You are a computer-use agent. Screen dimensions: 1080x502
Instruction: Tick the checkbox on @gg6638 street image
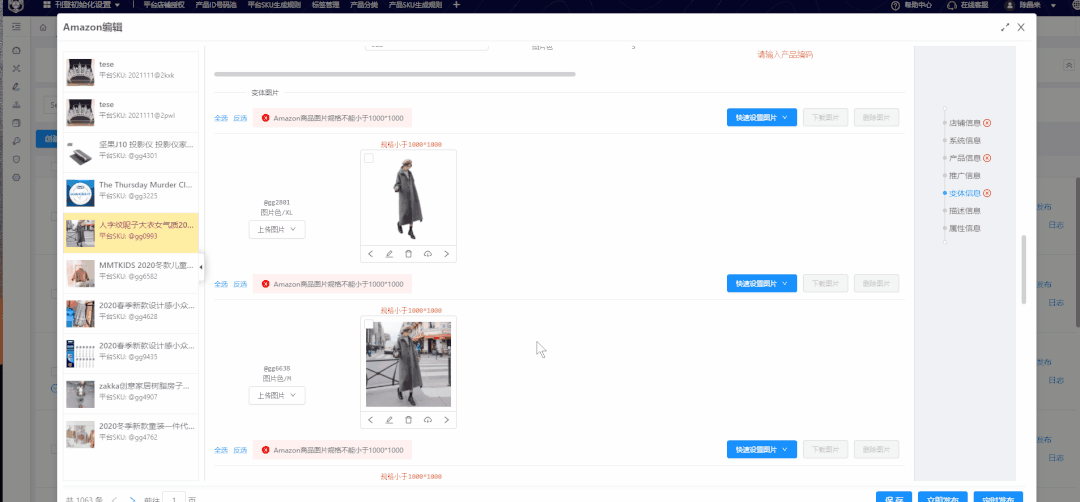pos(369,325)
